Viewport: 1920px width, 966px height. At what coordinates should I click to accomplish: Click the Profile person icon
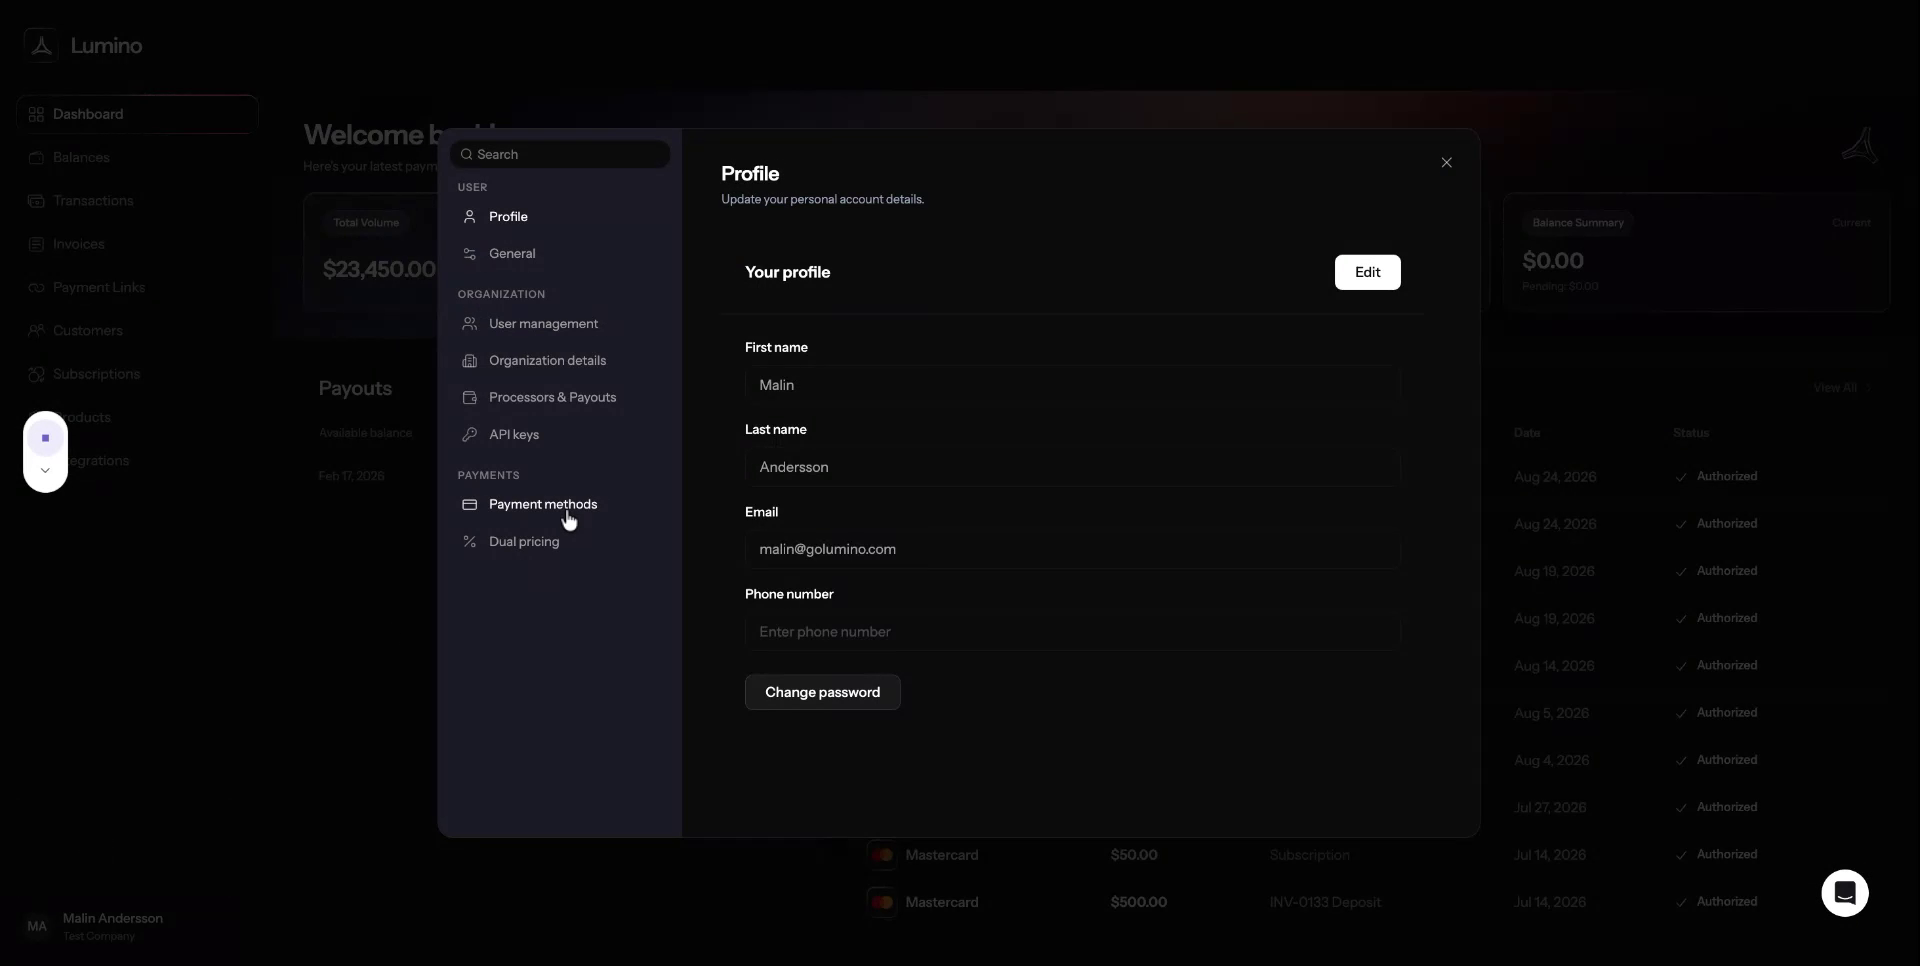pos(469,216)
